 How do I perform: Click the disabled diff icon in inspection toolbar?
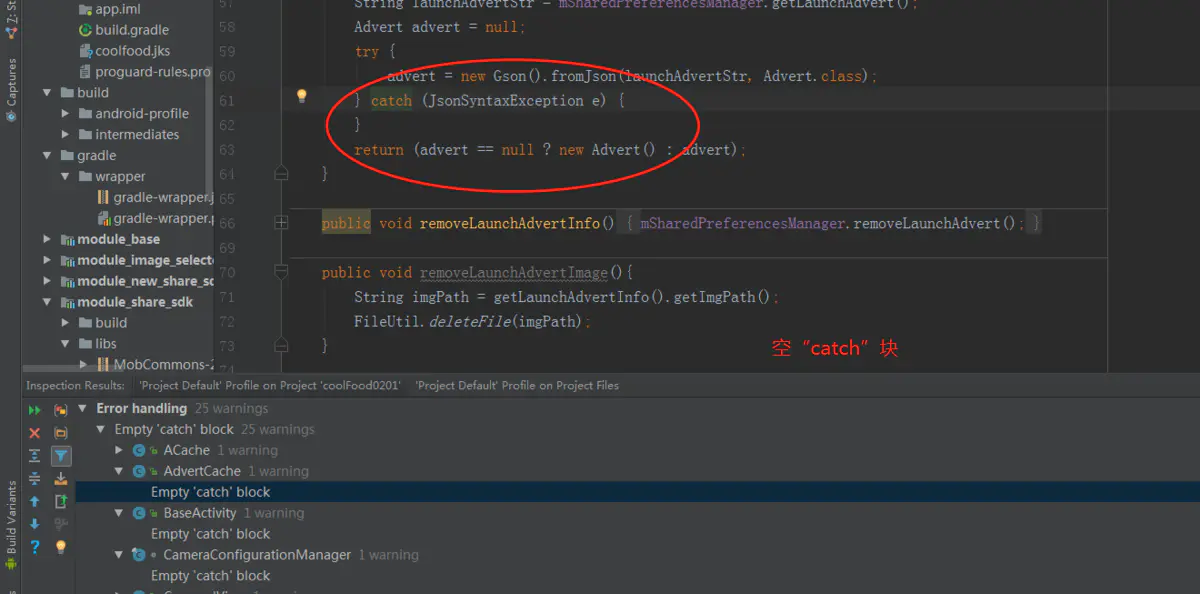point(61,524)
